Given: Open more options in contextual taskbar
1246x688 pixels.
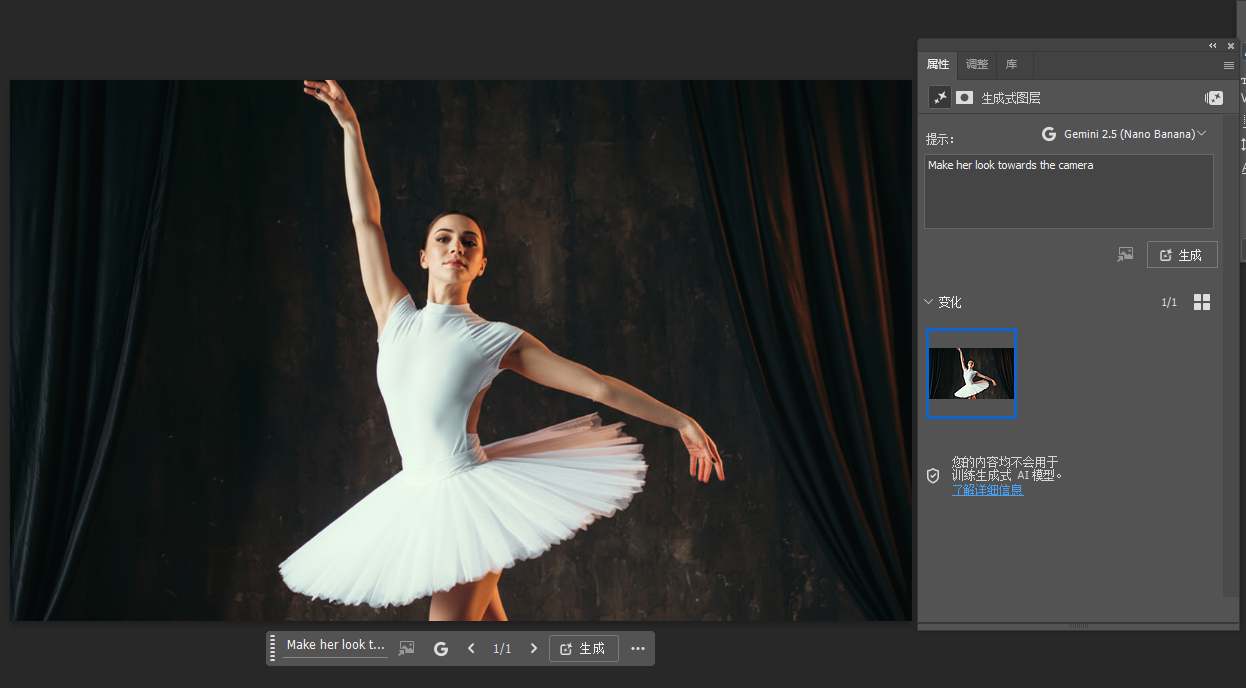Looking at the screenshot, I should [638, 649].
